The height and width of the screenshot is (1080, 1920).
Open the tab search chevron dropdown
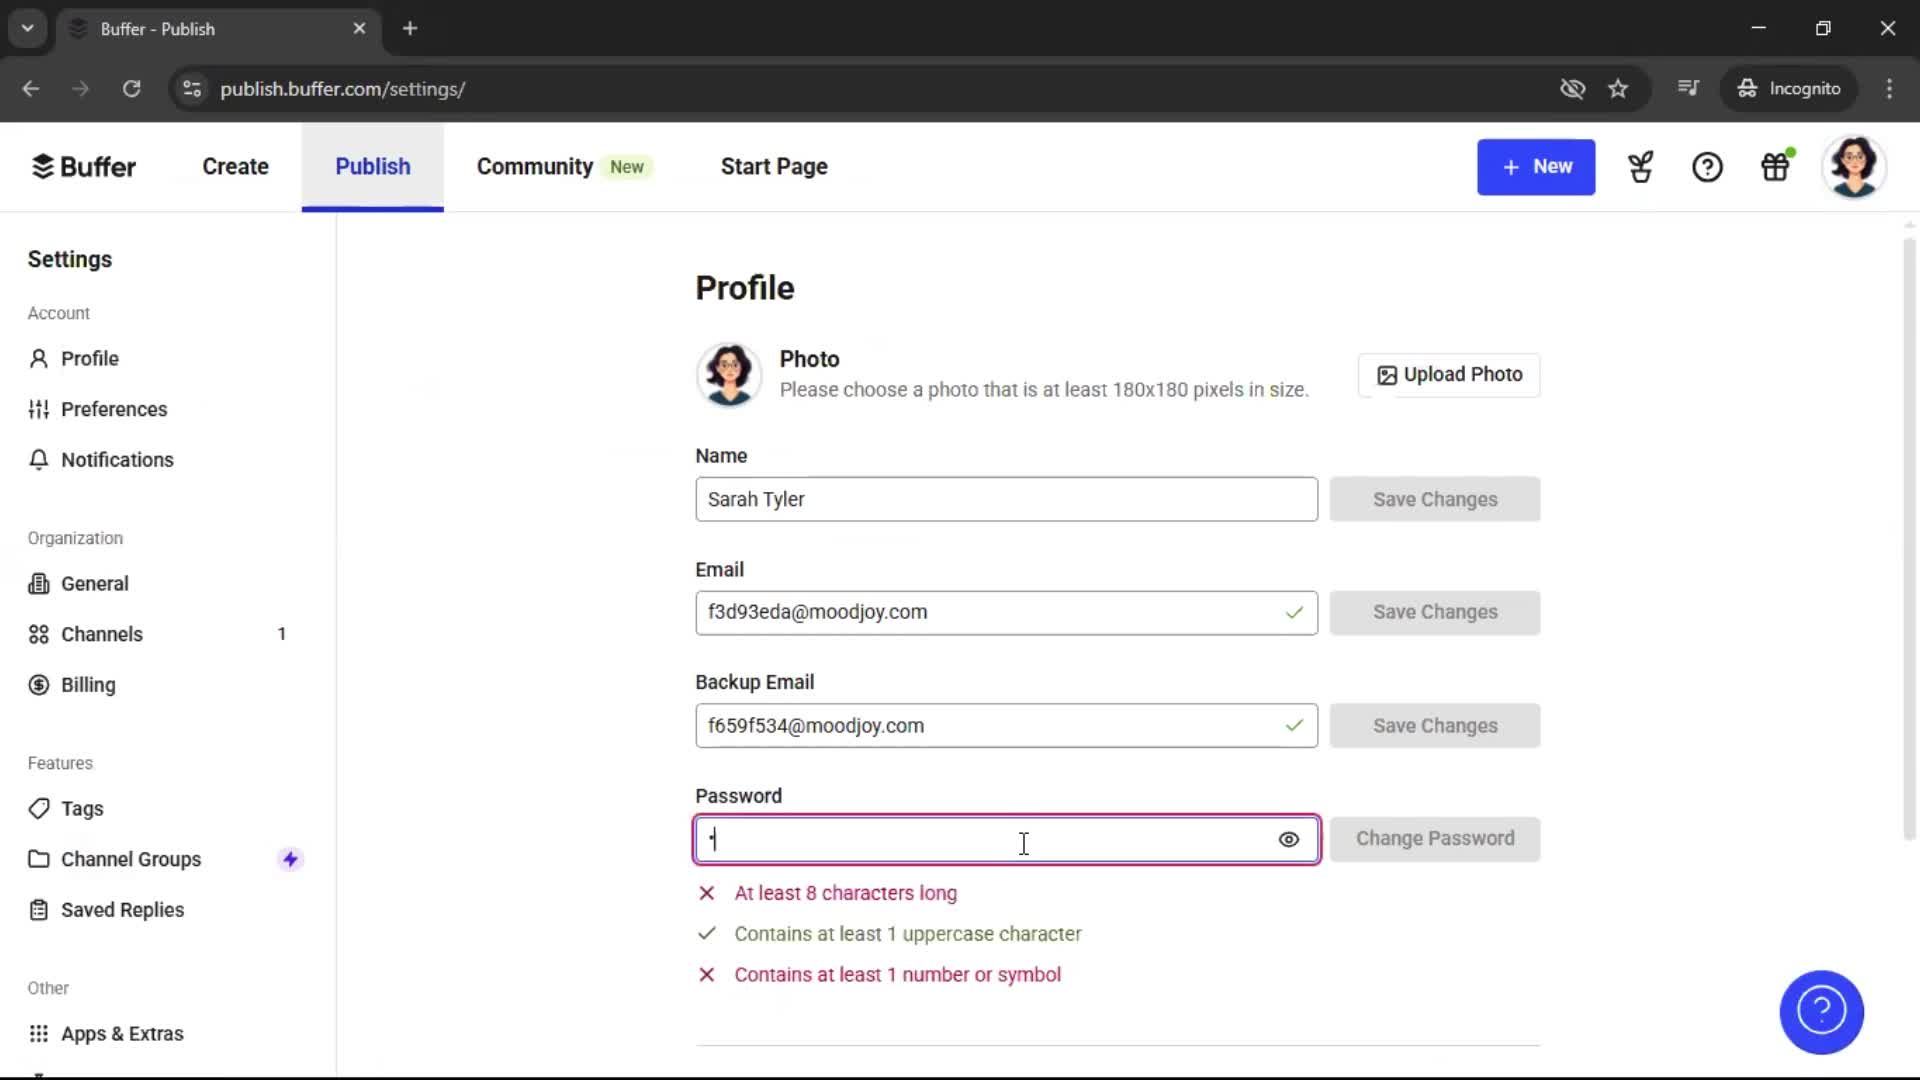pos(27,27)
